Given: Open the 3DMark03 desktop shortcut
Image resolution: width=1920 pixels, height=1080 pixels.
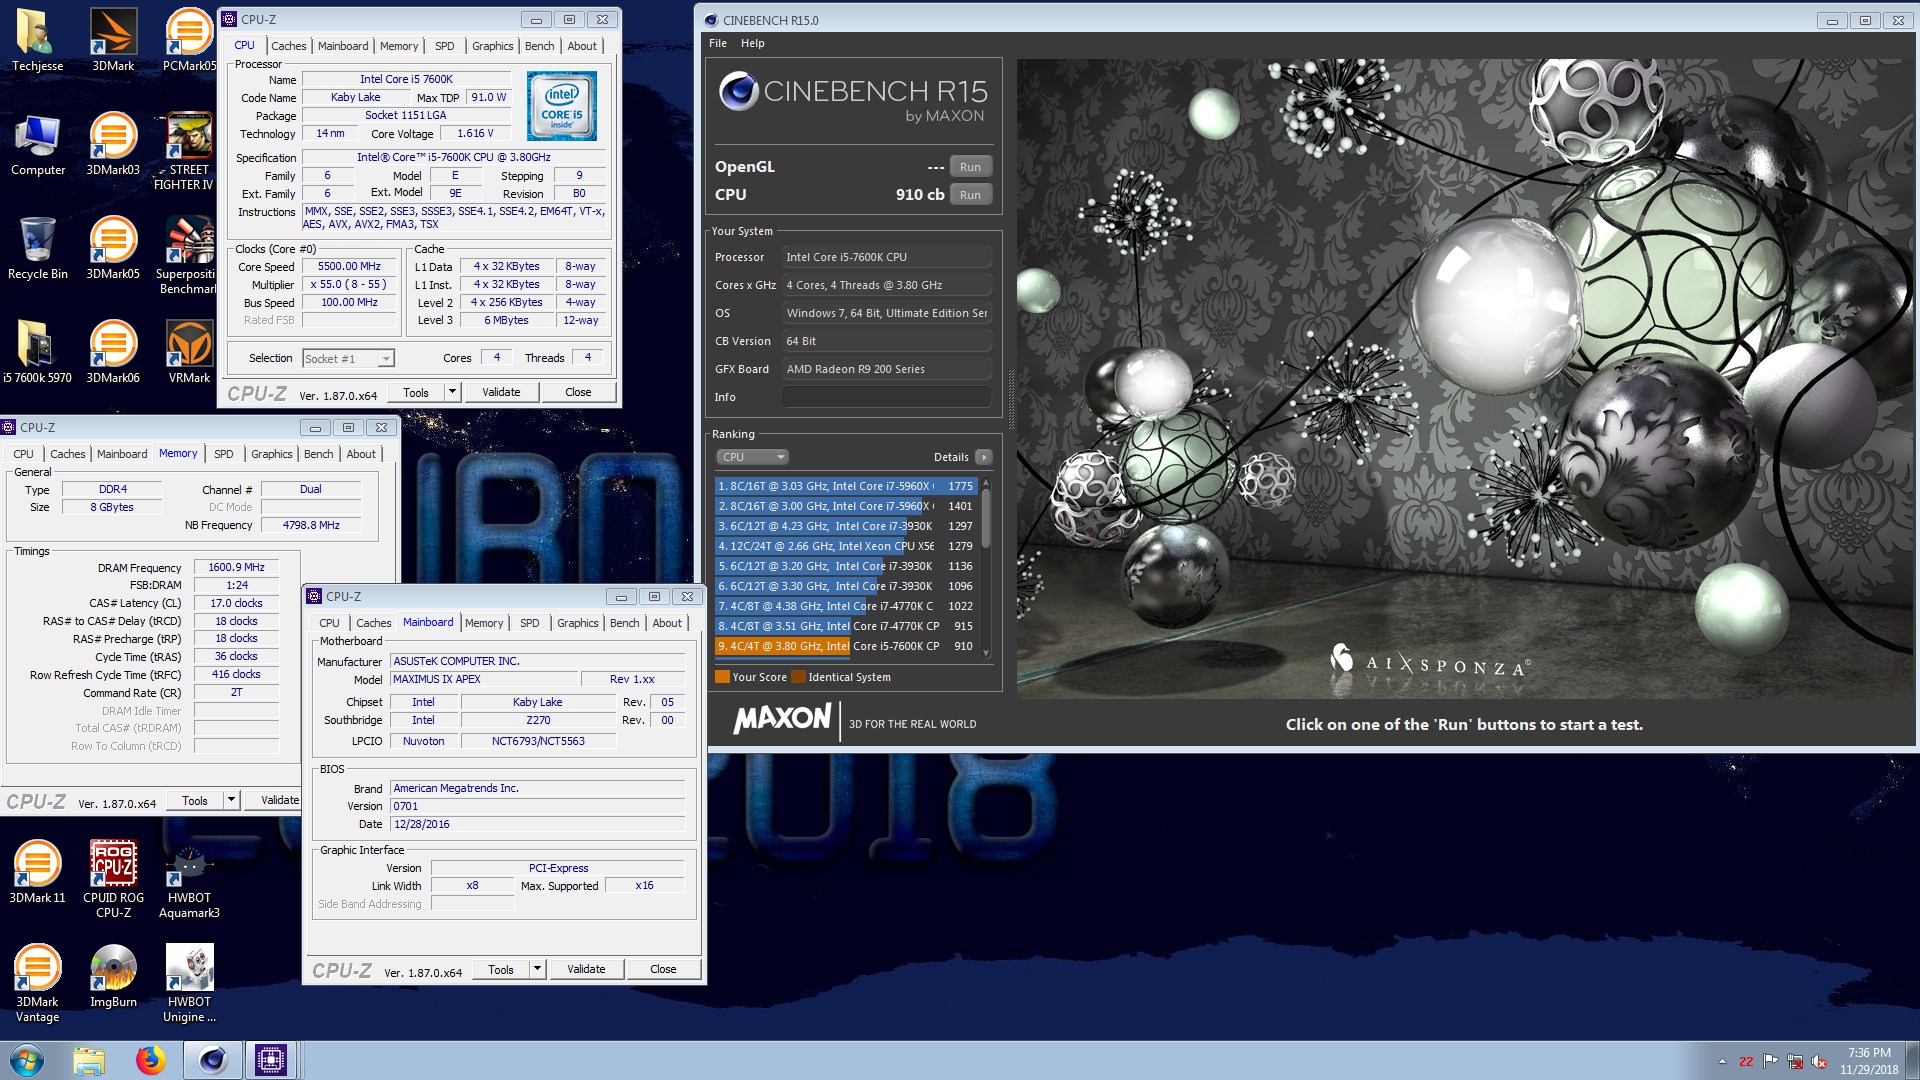Looking at the screenshot, I should coord(113,145).
